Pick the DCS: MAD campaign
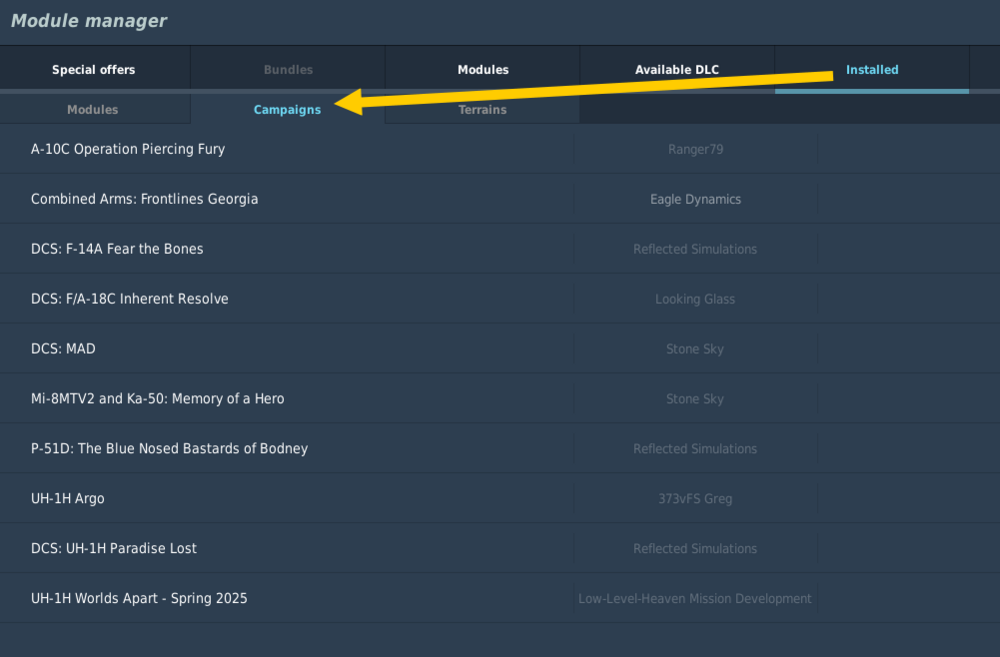The image size is (1000, 657). pyautogui.click(x=63, y=349)
